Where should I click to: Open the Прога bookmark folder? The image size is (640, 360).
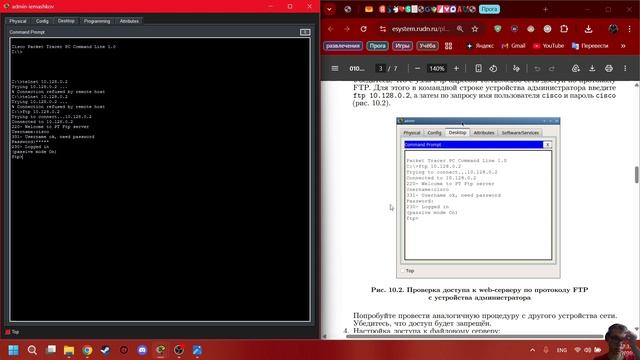[x=377, y=46]
